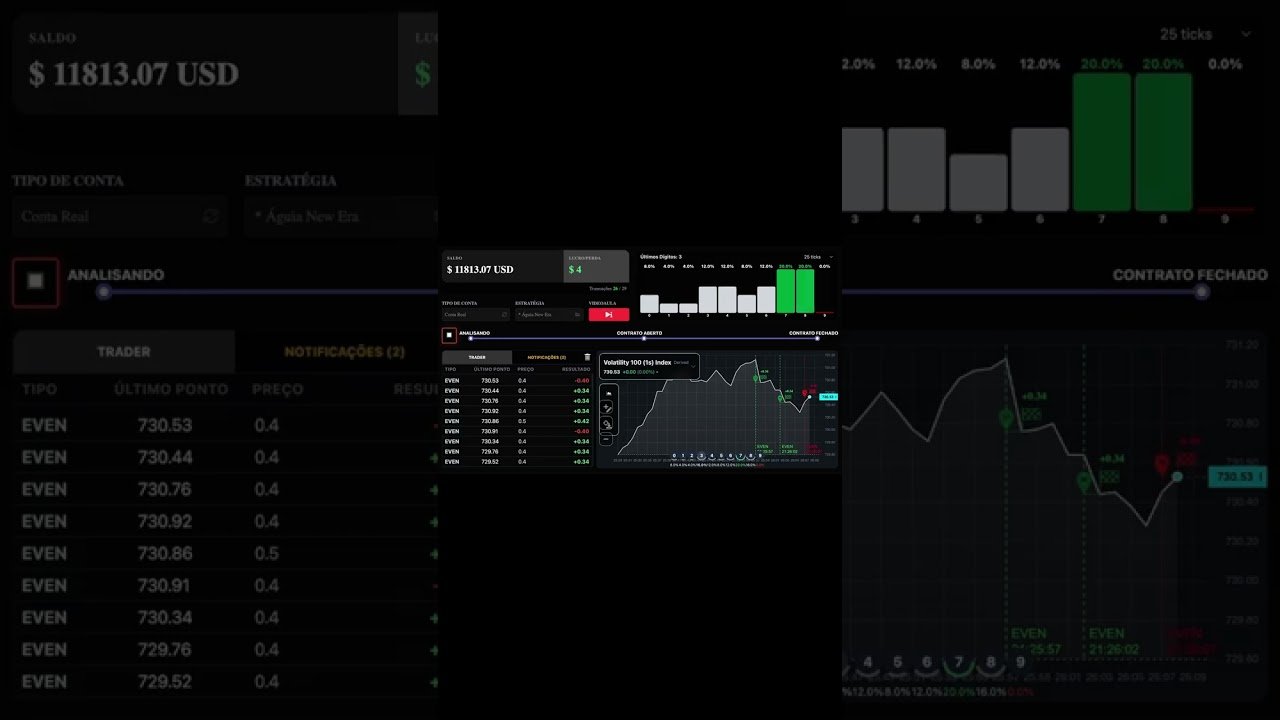This screenshot has width=1280, height=720.
Task: Click the list icon in Estratégia field, center panel
Action: (577, 314)
